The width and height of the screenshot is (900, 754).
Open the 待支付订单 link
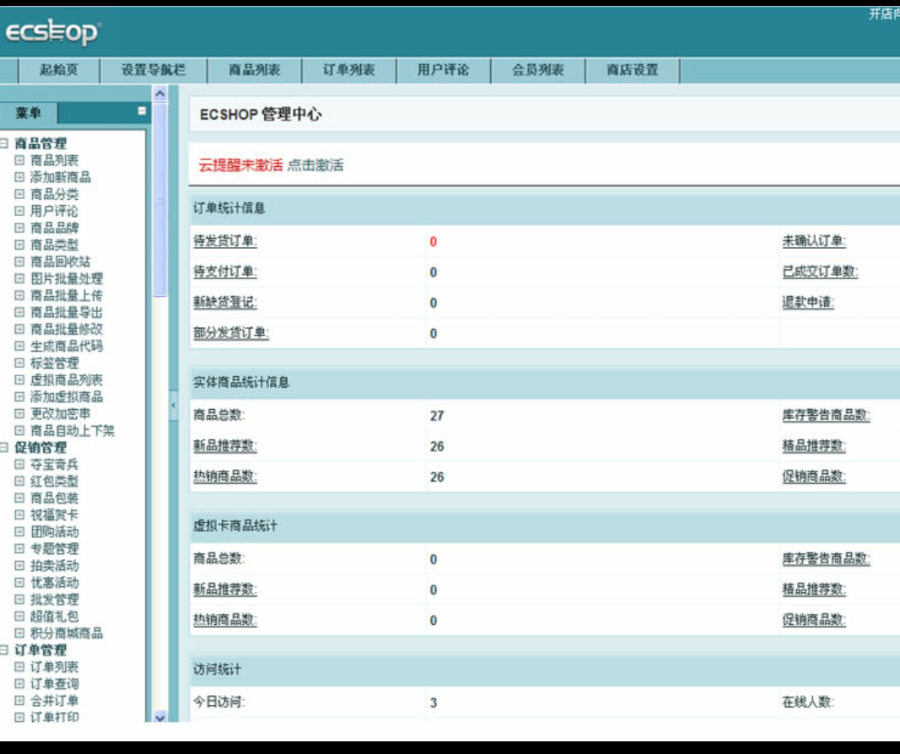click(x=225, y=271)
